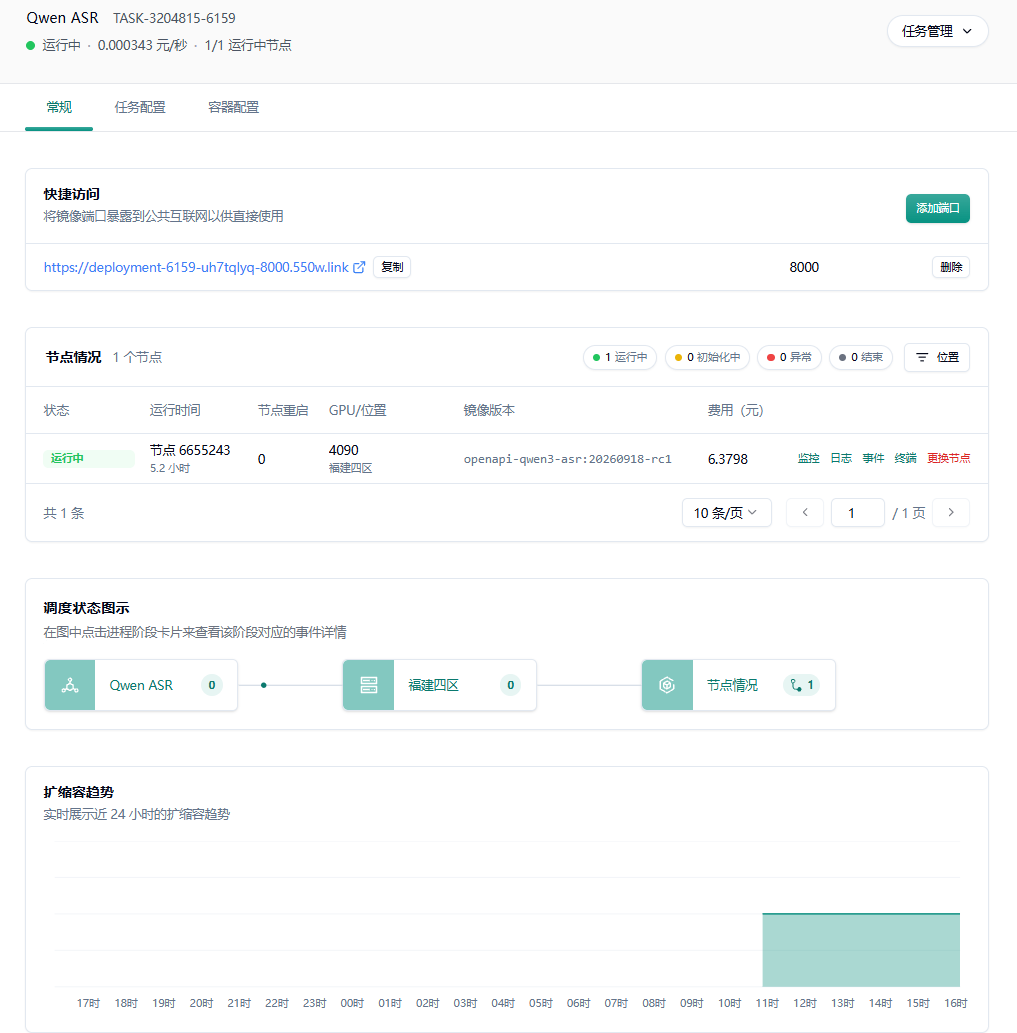Click the filter icon on 位置 button

pos(922,357)
